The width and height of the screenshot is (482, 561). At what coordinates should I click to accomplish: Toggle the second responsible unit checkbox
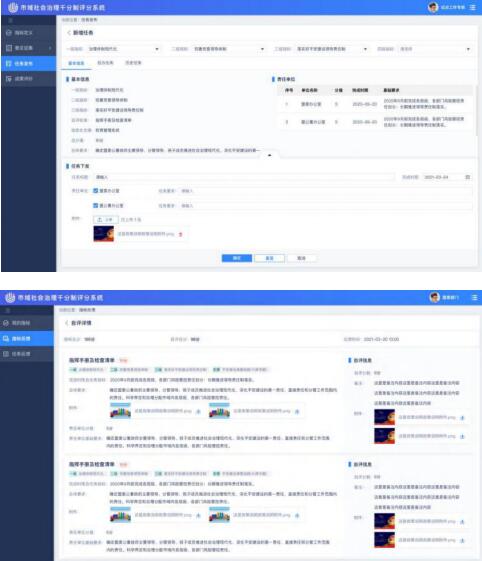(96, 205)
